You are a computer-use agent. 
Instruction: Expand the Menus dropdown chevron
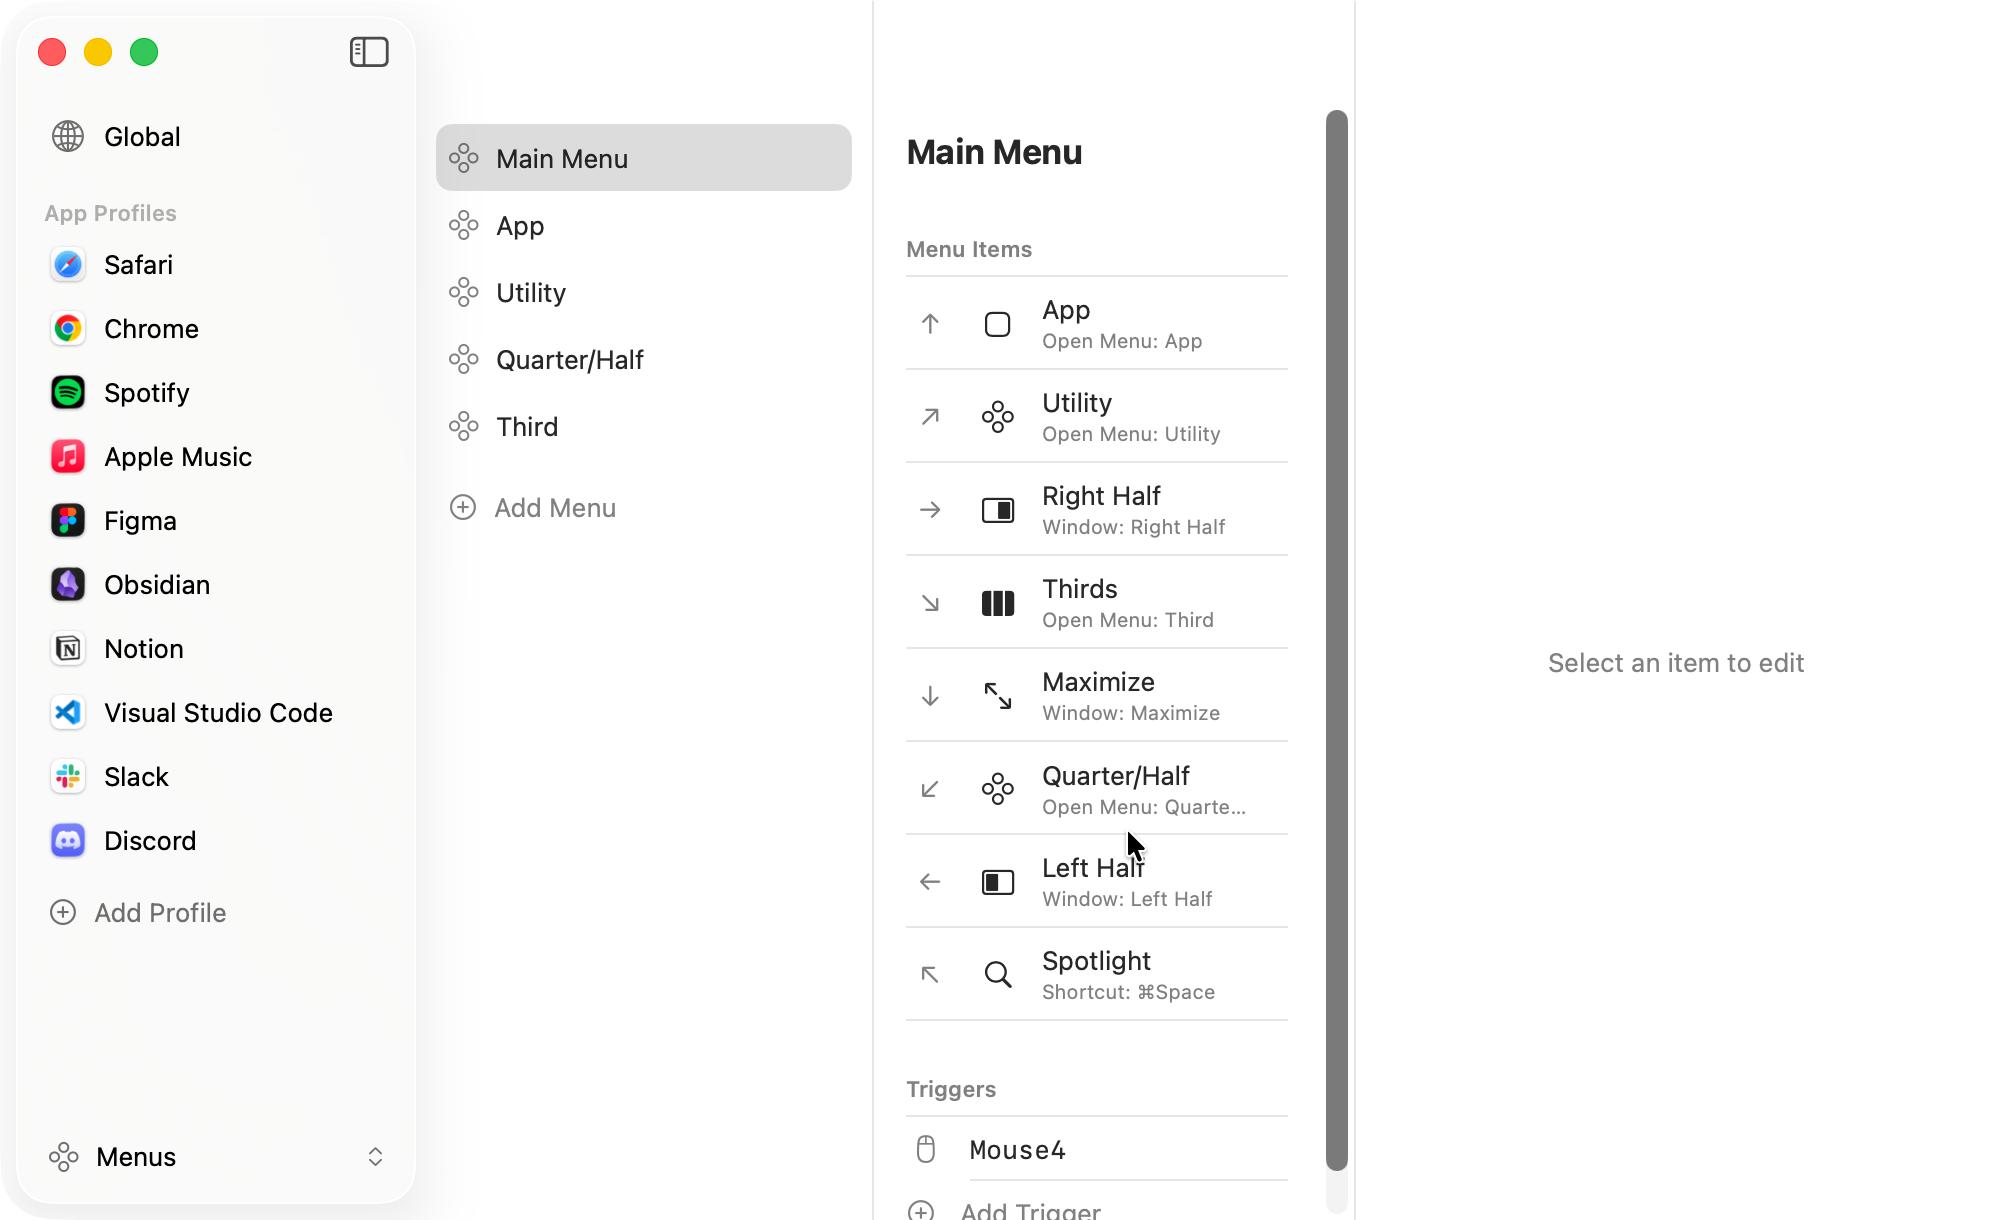pyautogui.click(x=375, y=1157)
